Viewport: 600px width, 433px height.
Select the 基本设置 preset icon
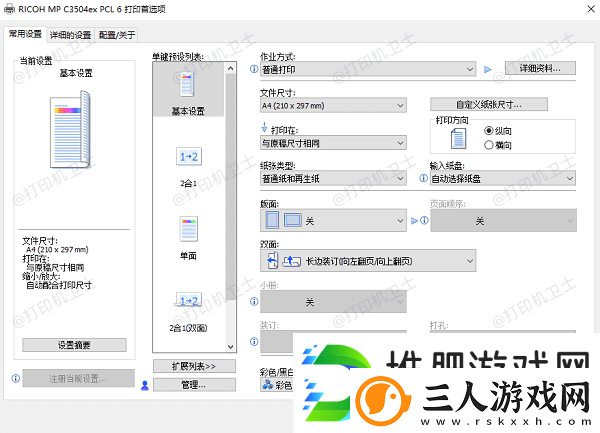click(x=188, y=84)
